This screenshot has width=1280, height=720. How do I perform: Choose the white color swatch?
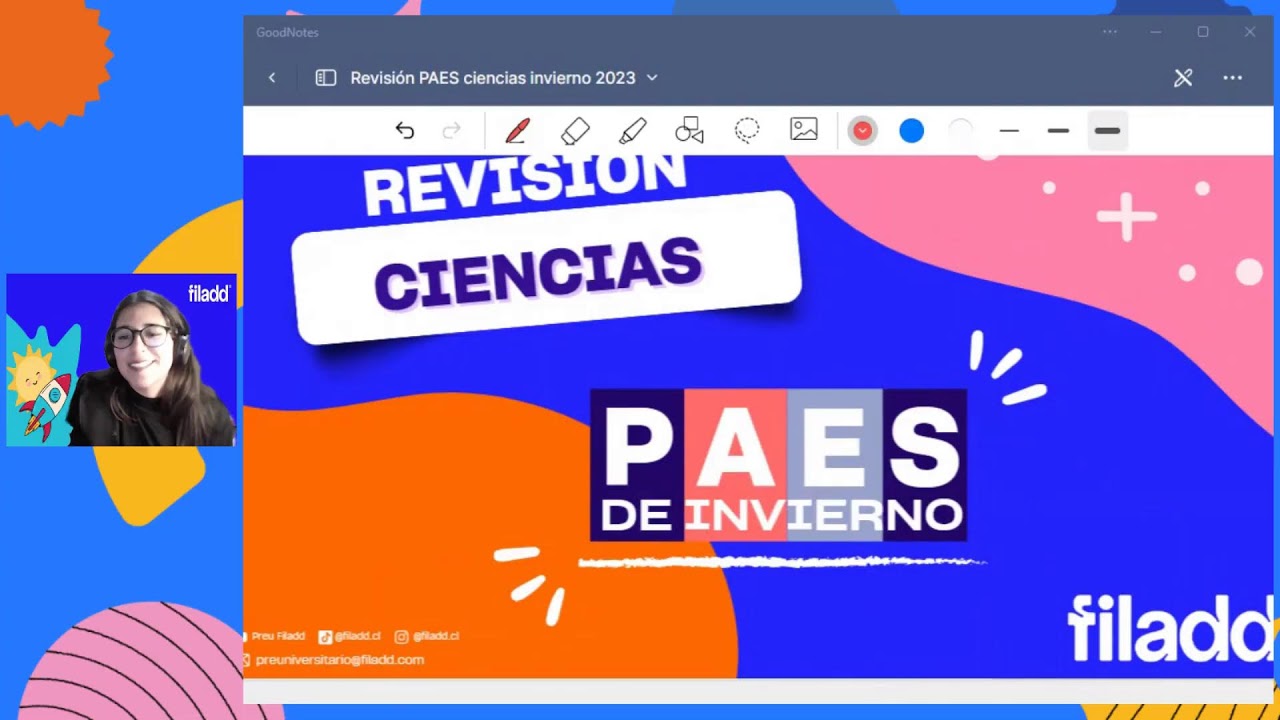coord(960,131)
